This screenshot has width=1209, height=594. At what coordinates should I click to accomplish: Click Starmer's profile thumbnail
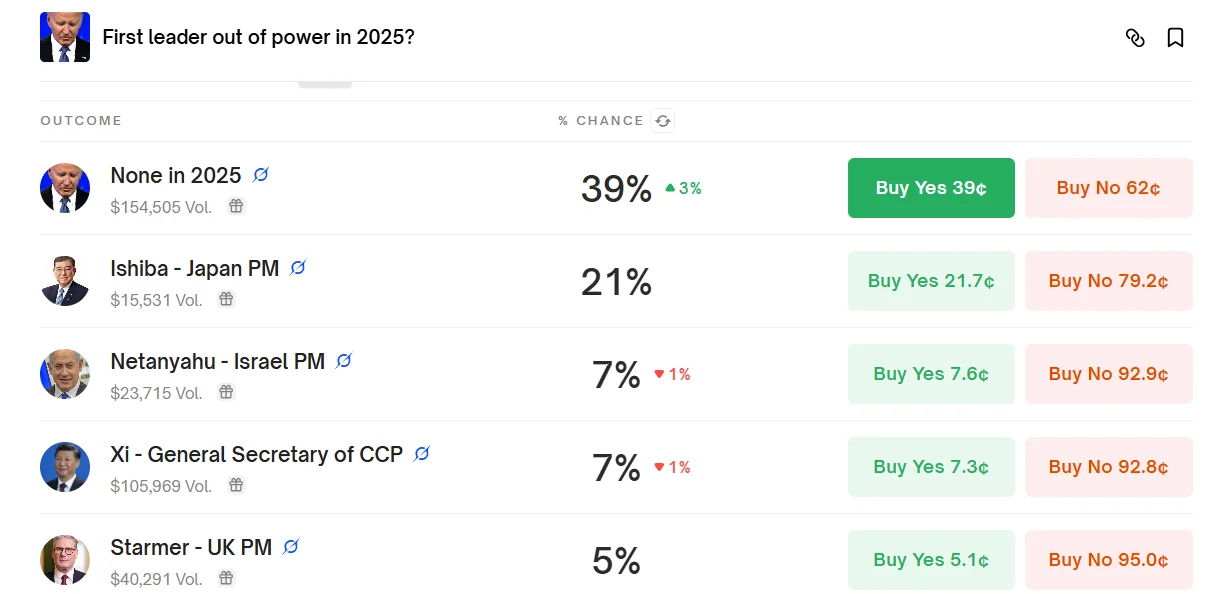(x=65, y=560)
